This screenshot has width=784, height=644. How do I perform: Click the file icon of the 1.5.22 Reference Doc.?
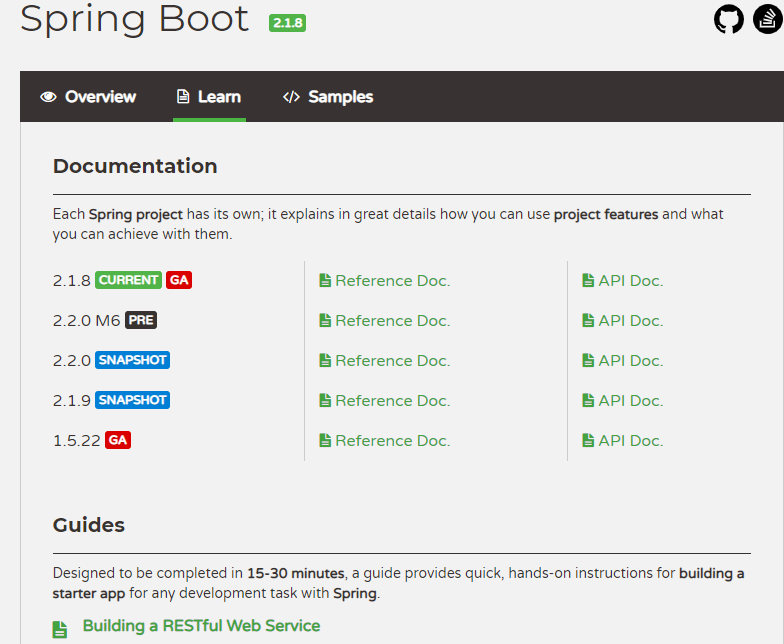(x=325, y=440)
